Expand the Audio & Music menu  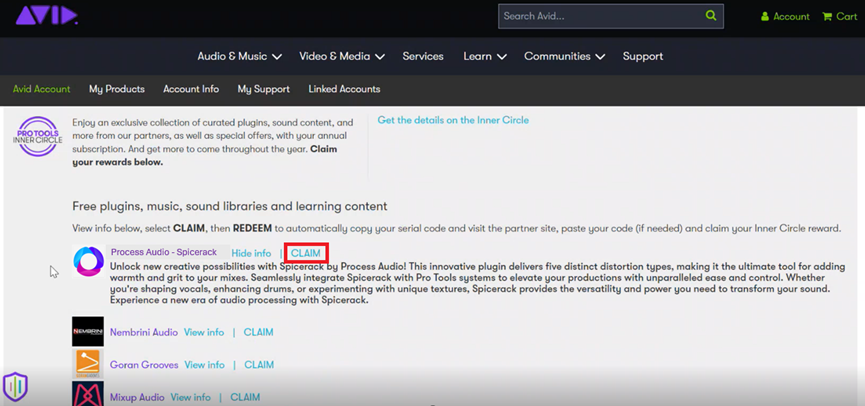click(240, 56)
